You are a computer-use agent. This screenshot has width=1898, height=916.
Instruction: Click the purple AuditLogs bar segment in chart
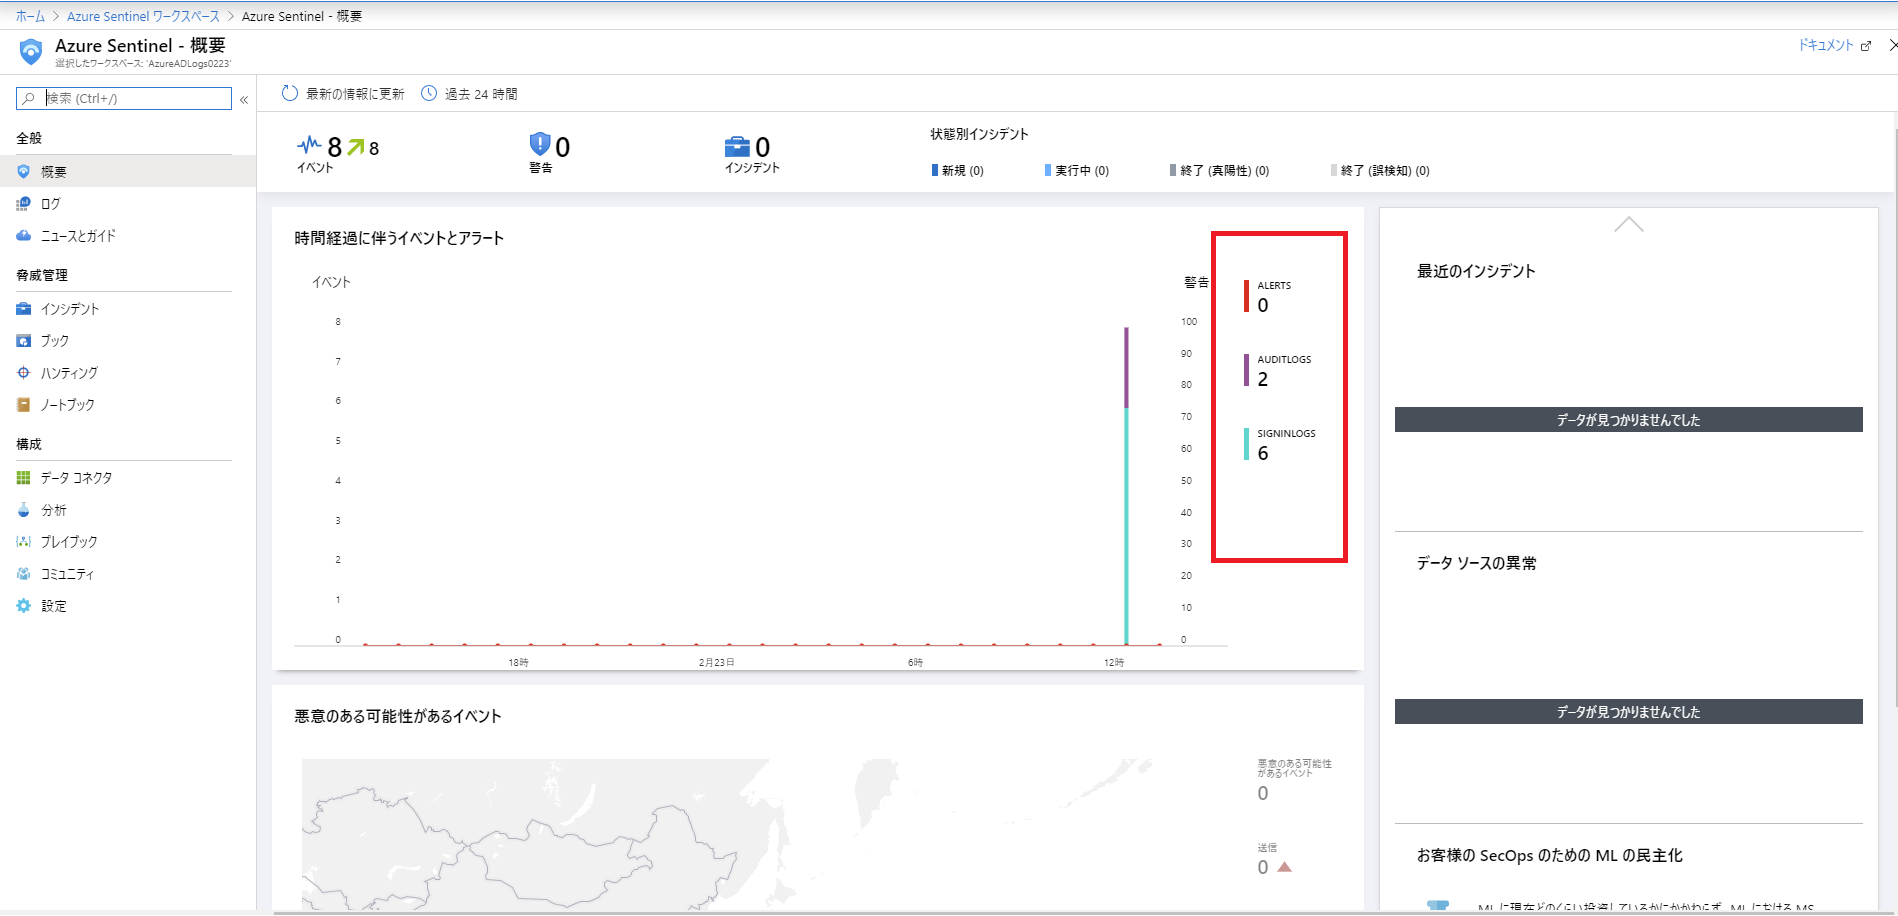[x=1126, y=367]
